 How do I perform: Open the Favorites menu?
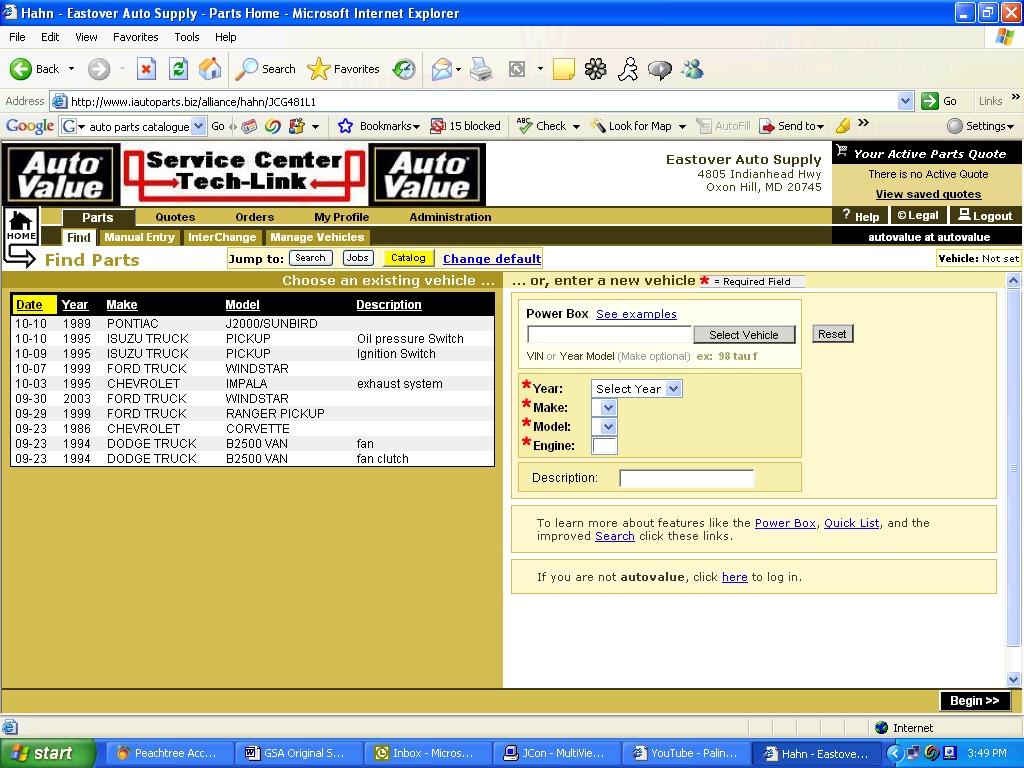[x=135, y=37]
